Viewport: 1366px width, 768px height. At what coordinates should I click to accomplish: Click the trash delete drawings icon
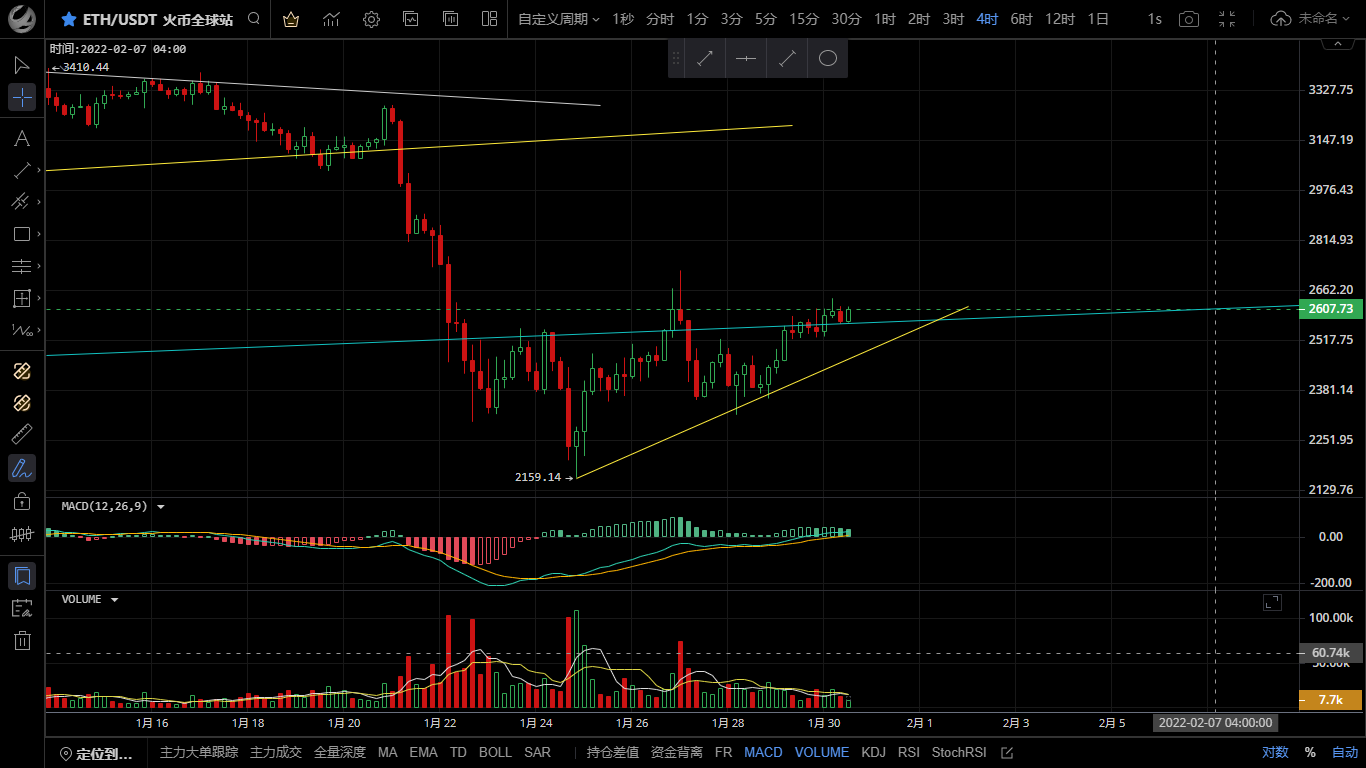tap(22, 641)
